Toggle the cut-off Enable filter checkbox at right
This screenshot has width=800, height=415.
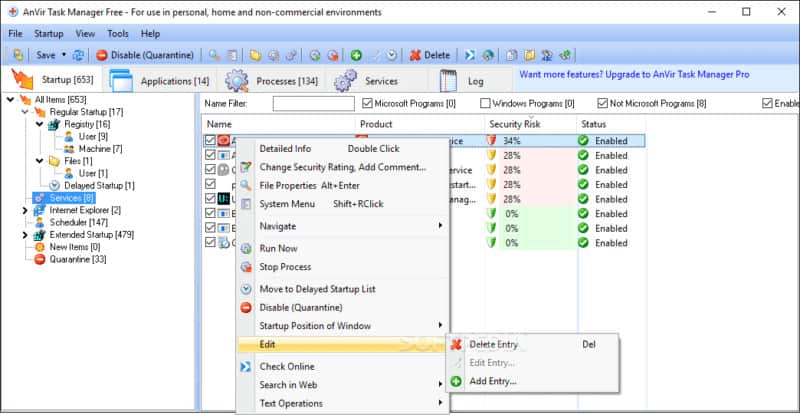(767, 104)
